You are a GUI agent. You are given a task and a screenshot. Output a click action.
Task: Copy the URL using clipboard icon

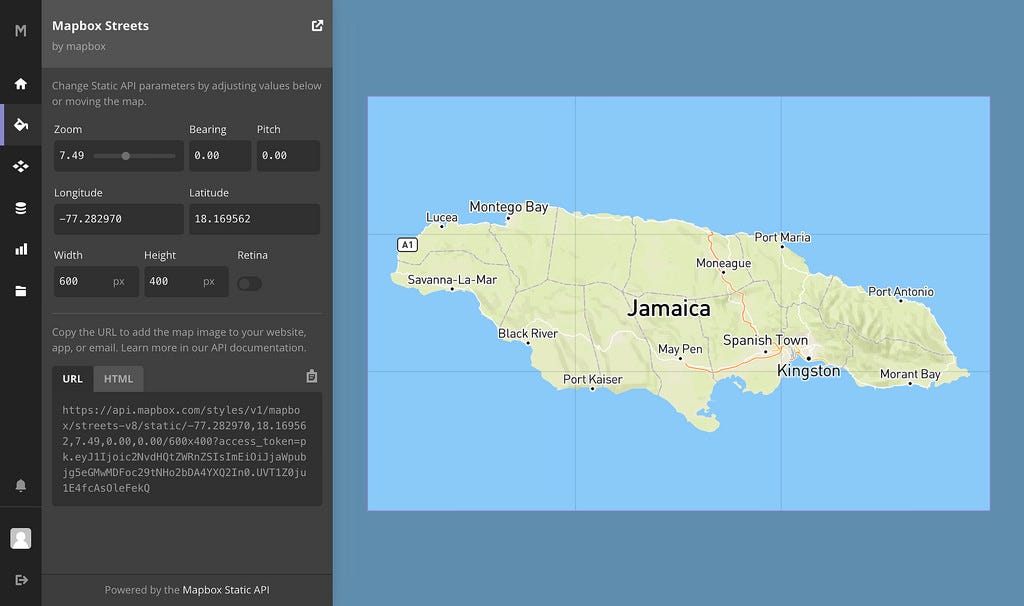(310, 375)
